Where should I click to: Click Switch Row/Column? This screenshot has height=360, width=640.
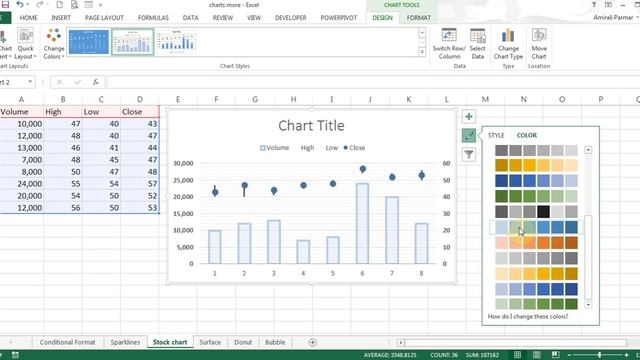[x=449, y=44]
